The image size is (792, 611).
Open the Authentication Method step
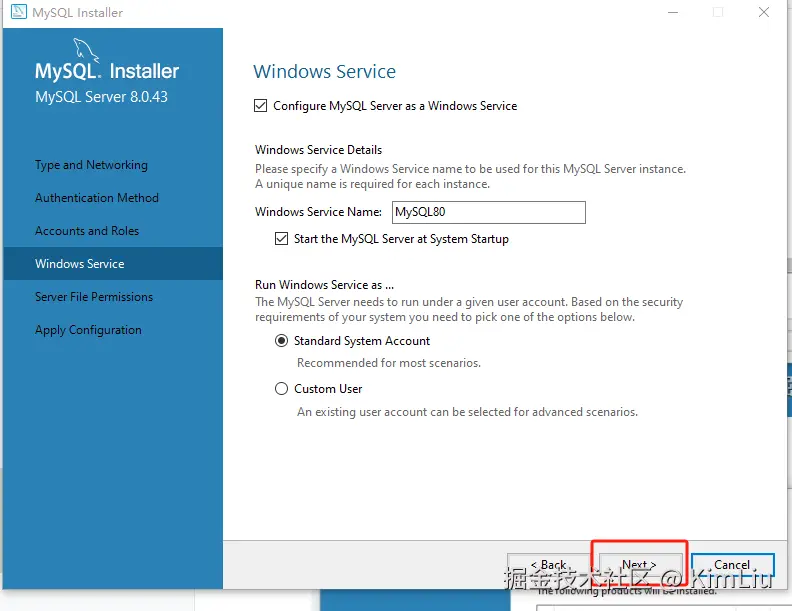(97, 198)
